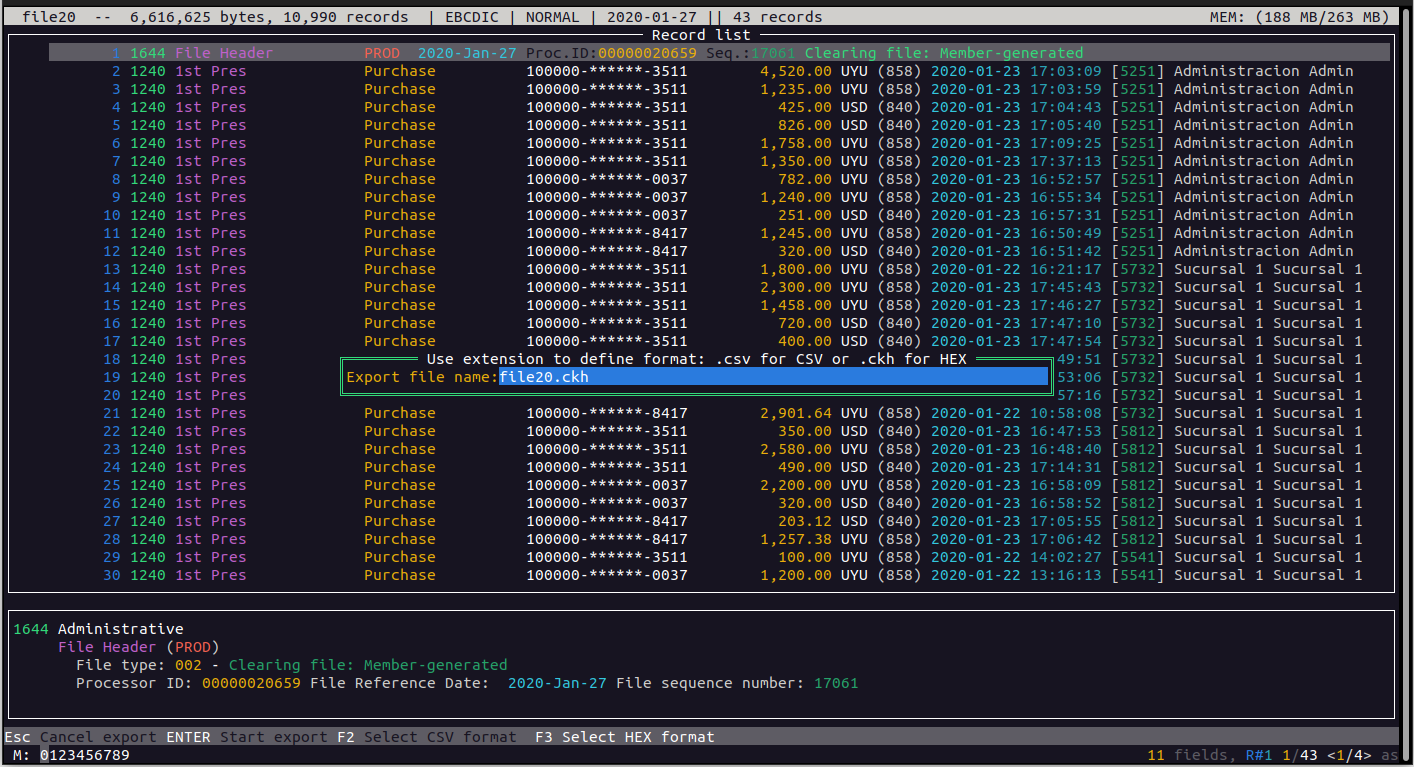Click the NORMAL mode indicator
The image size is (1414, 767).
[x=552, y=17]
